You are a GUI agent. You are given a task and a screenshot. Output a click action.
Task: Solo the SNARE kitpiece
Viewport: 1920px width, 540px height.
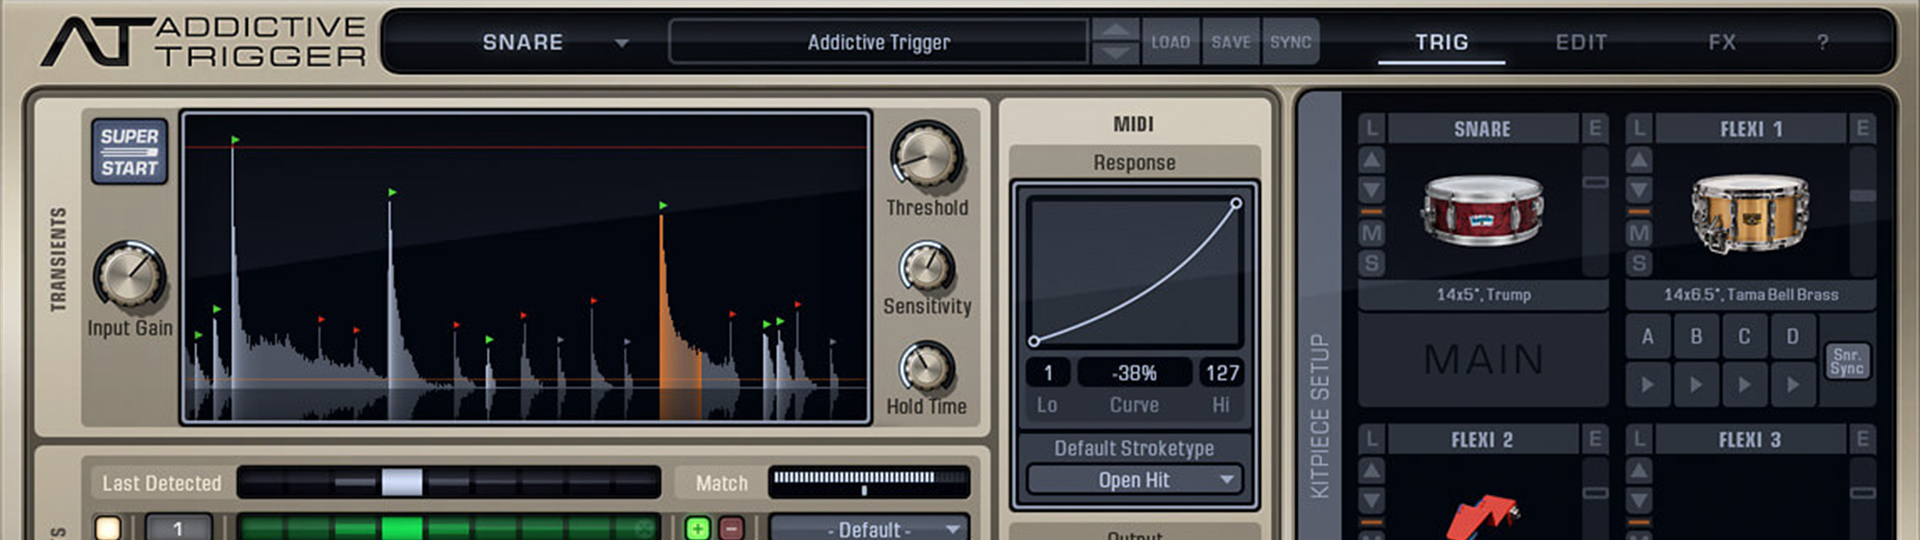click(x=1371, y=263)
